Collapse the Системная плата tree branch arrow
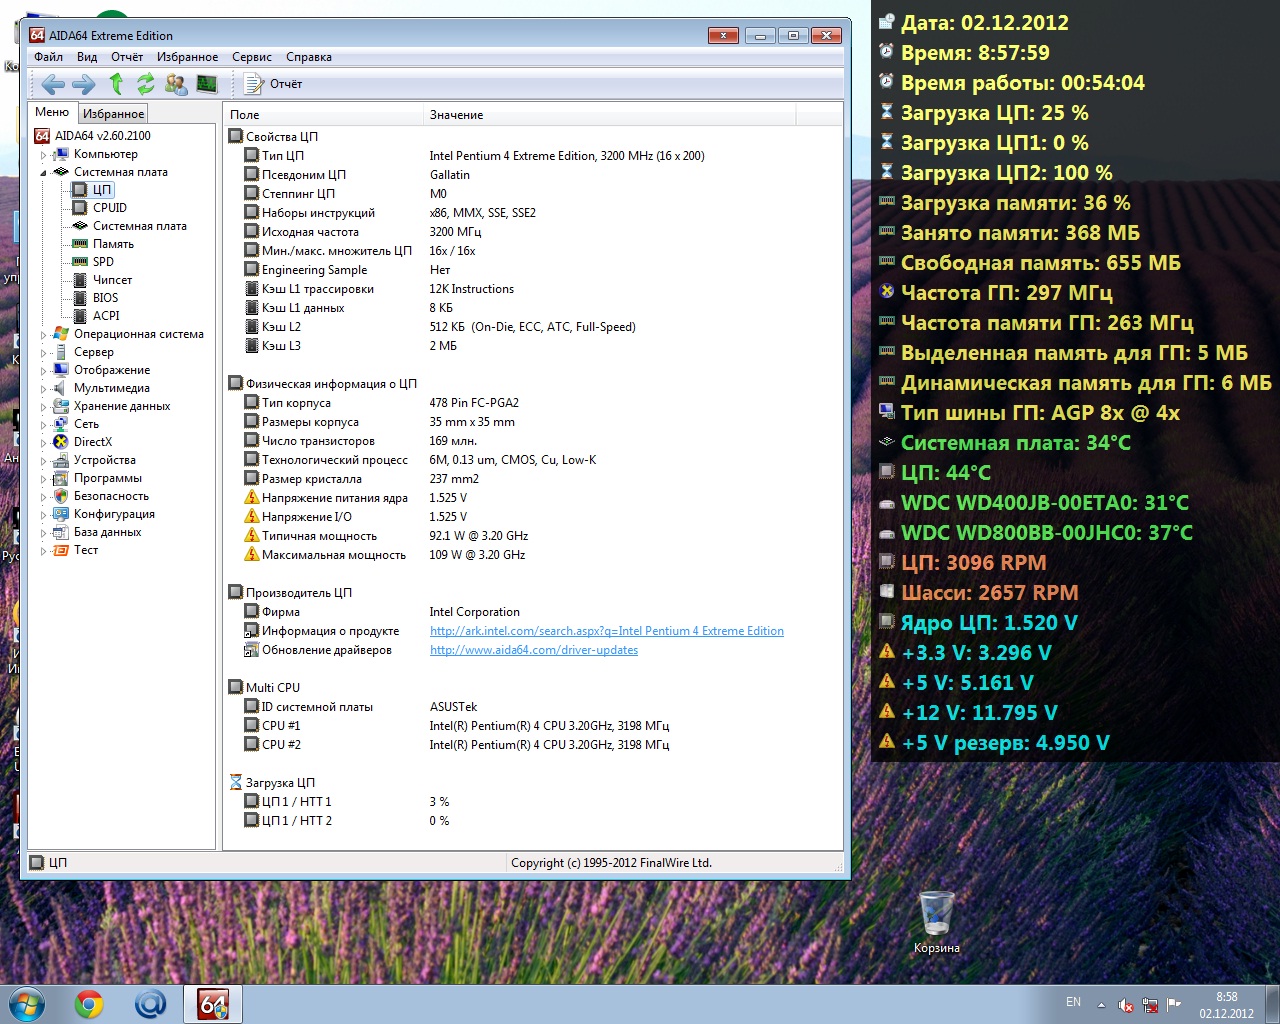 click(43, 173)
